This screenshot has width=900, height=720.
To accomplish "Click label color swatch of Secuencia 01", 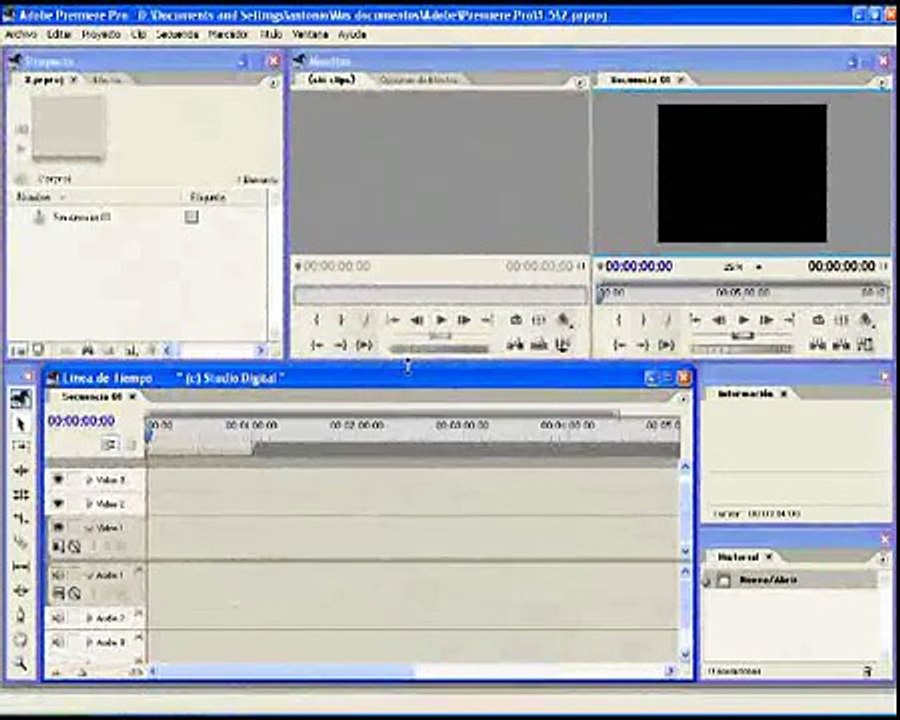I will (191, 216).
